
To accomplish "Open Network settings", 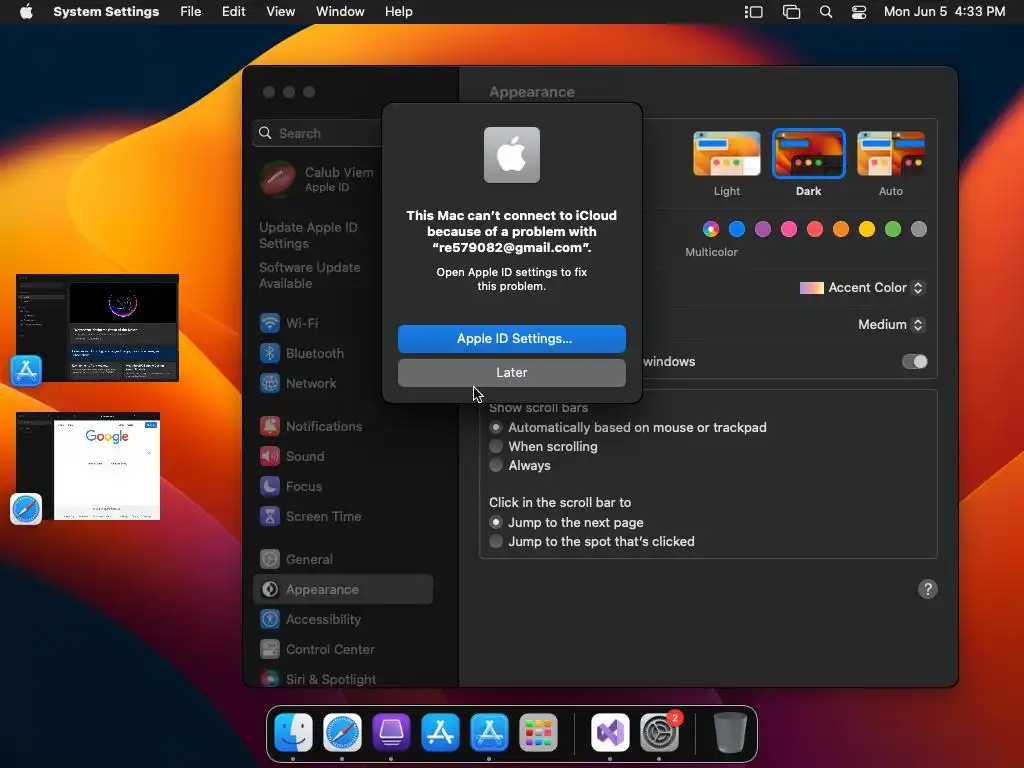I will coord(298,383).
